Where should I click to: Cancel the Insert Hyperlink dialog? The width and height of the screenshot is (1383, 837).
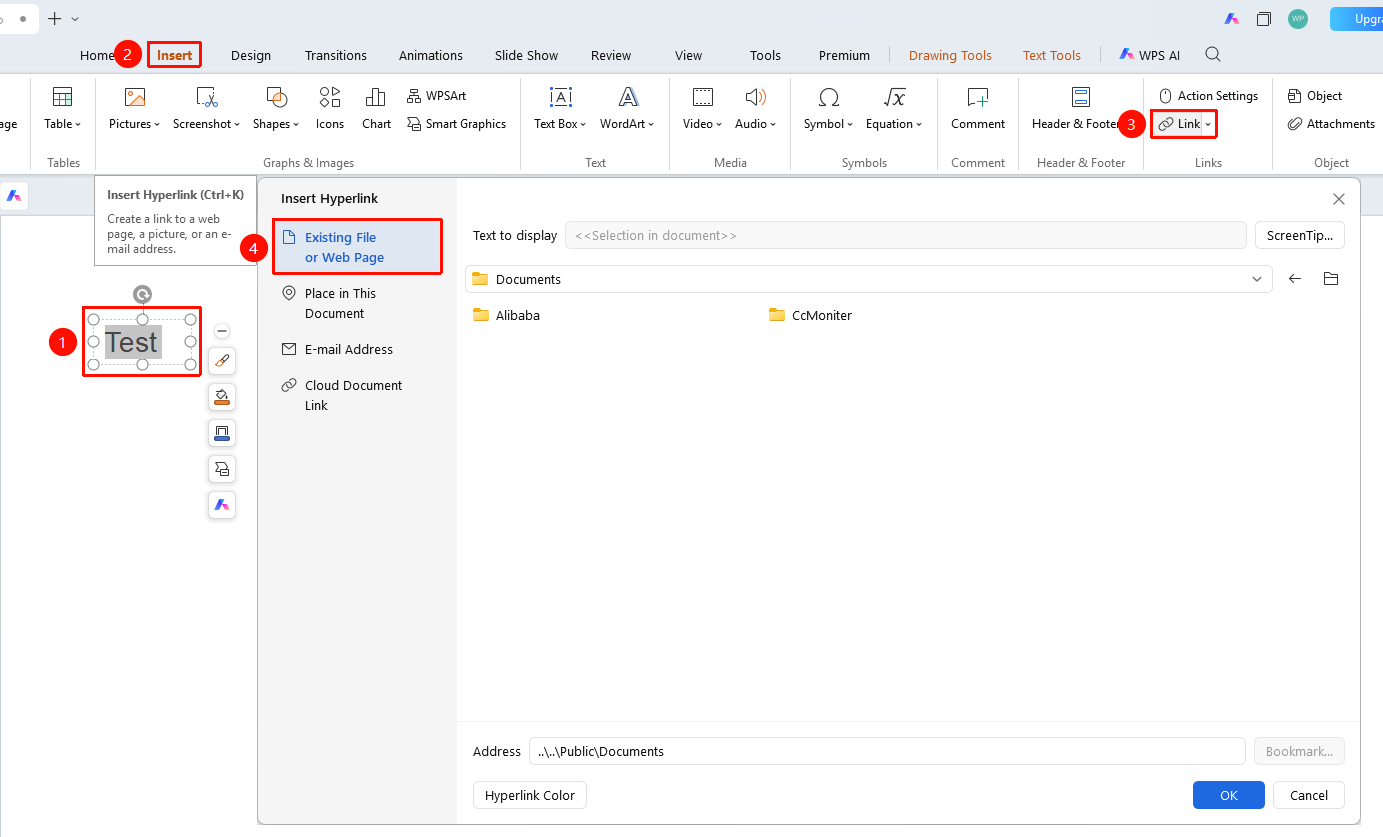[x=1309, y=795]
